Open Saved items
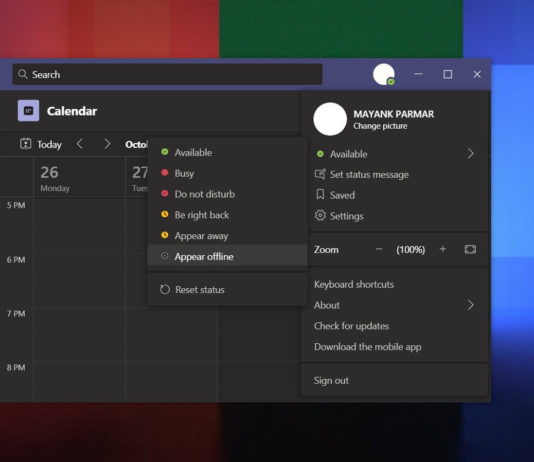 (395, 195)
